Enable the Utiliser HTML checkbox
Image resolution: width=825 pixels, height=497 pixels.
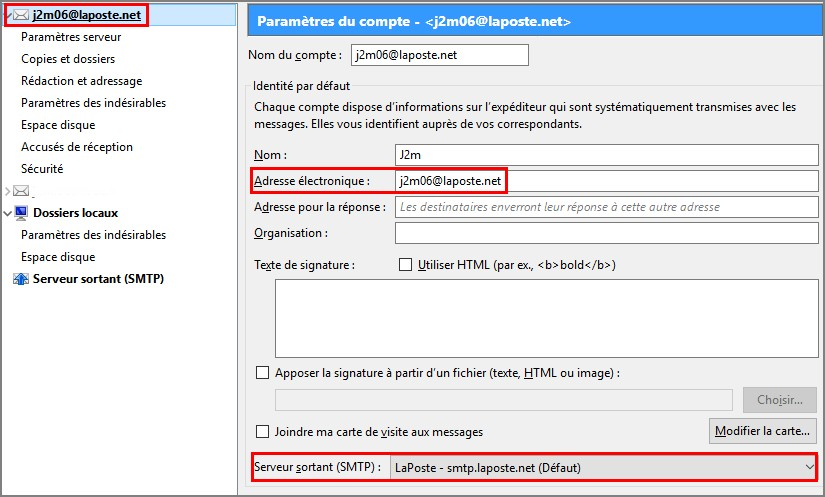[405, 265]
